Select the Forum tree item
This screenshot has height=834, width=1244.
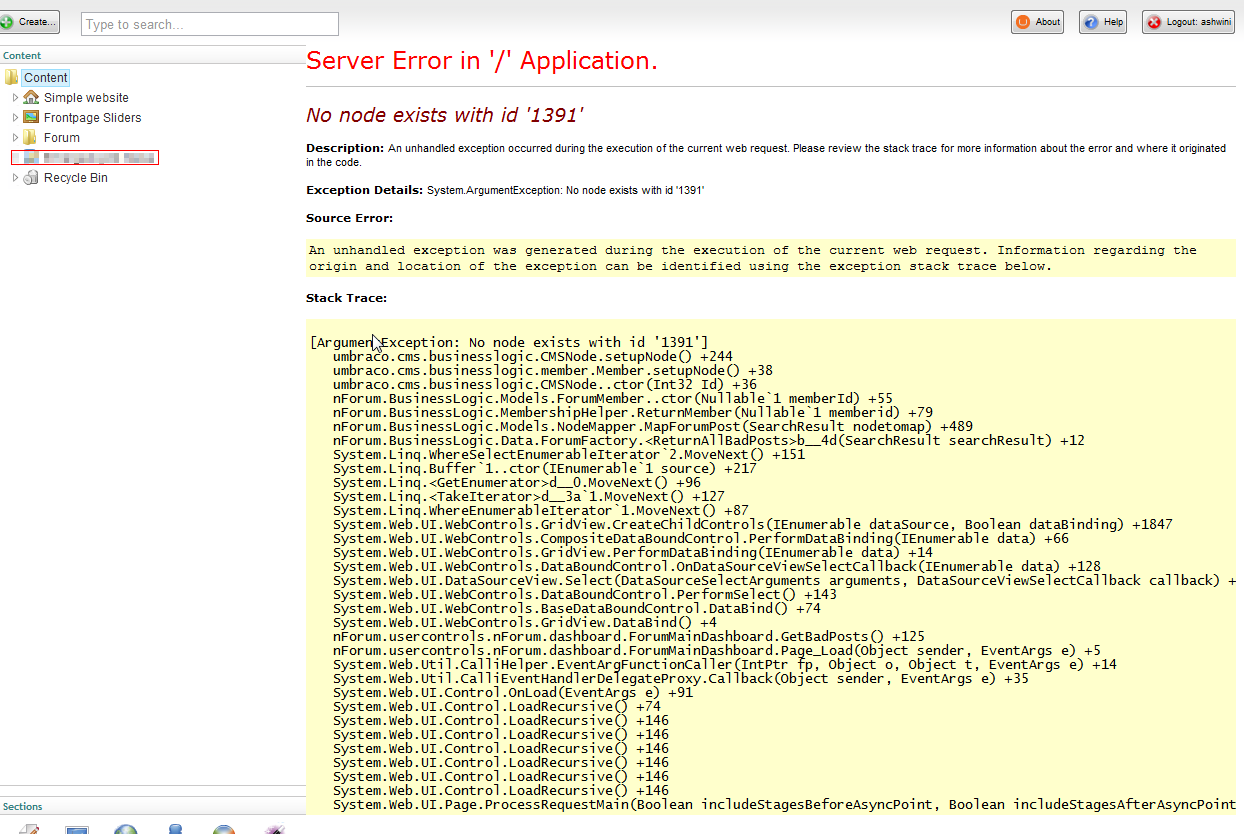[x=62, y=138]
